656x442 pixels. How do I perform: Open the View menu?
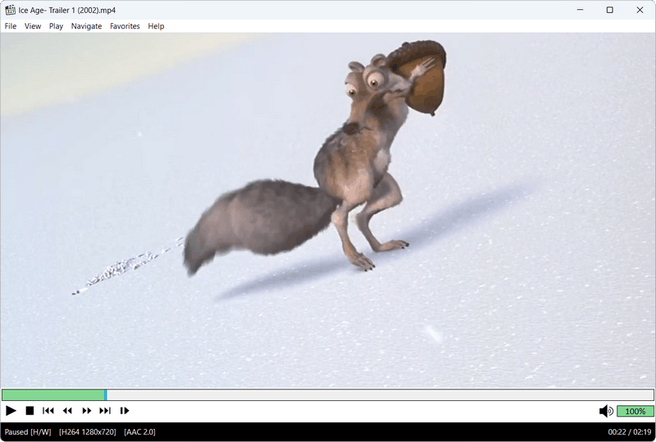(33, 26)
